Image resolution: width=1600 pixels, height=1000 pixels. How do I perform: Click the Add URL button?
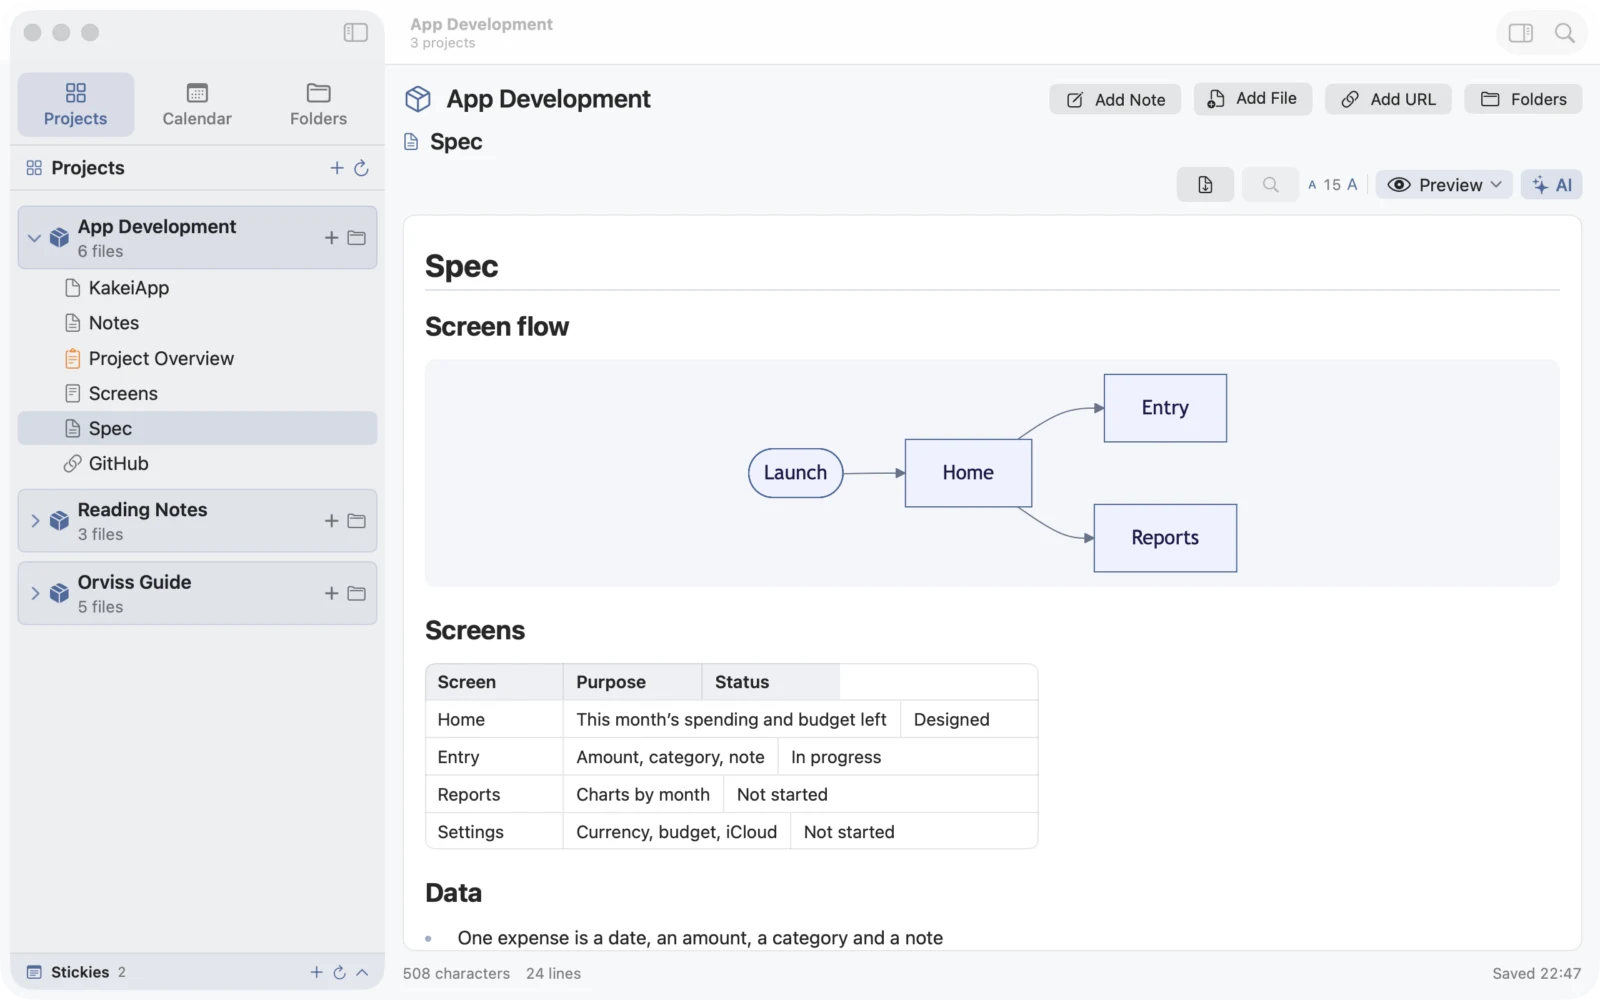pyautogui.click(x=1388, y=99)
